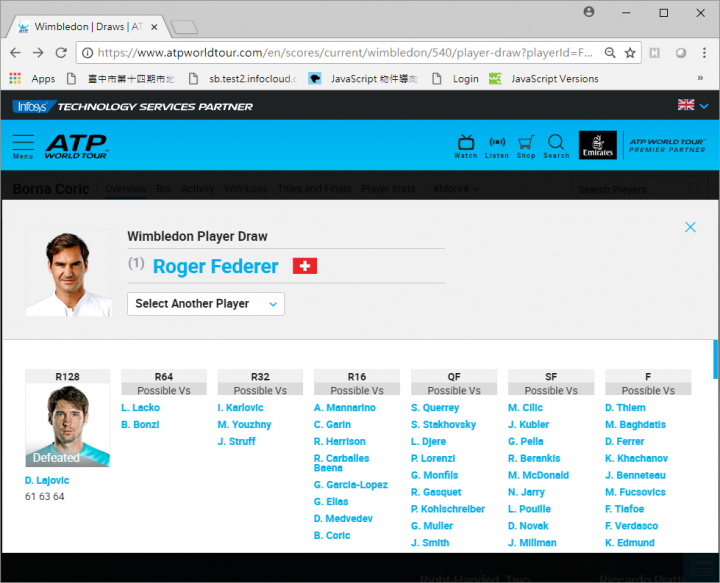Expand the Select Another Player dropdown
The height and width of the screenshot is (583, 720).
pyautogui.click(x=206, y=304)
